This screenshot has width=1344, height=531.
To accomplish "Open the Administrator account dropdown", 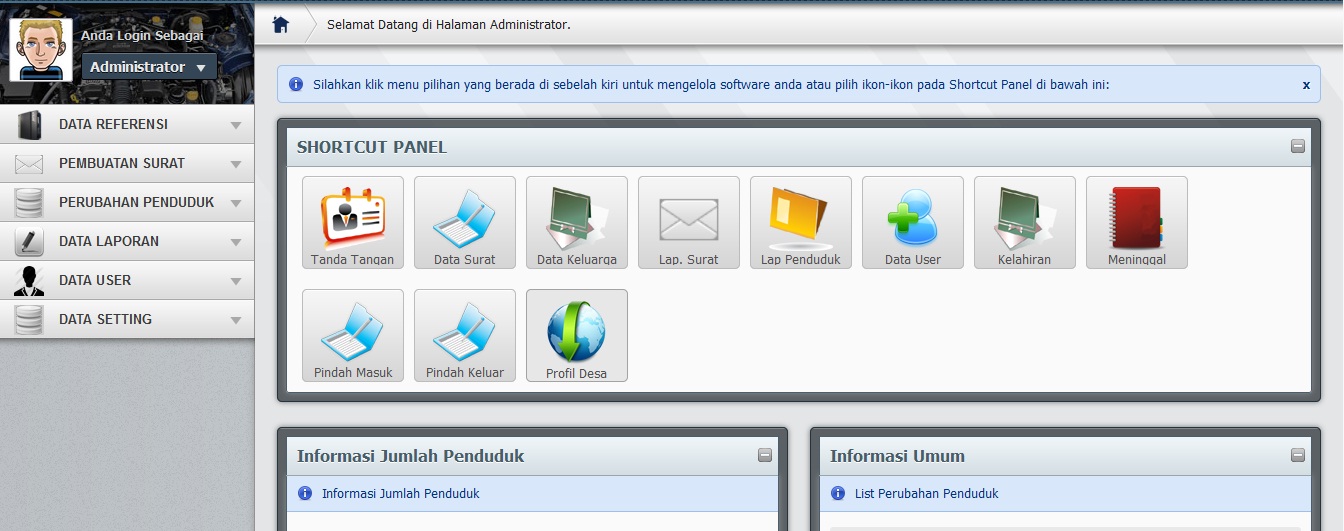I will 150,67.
